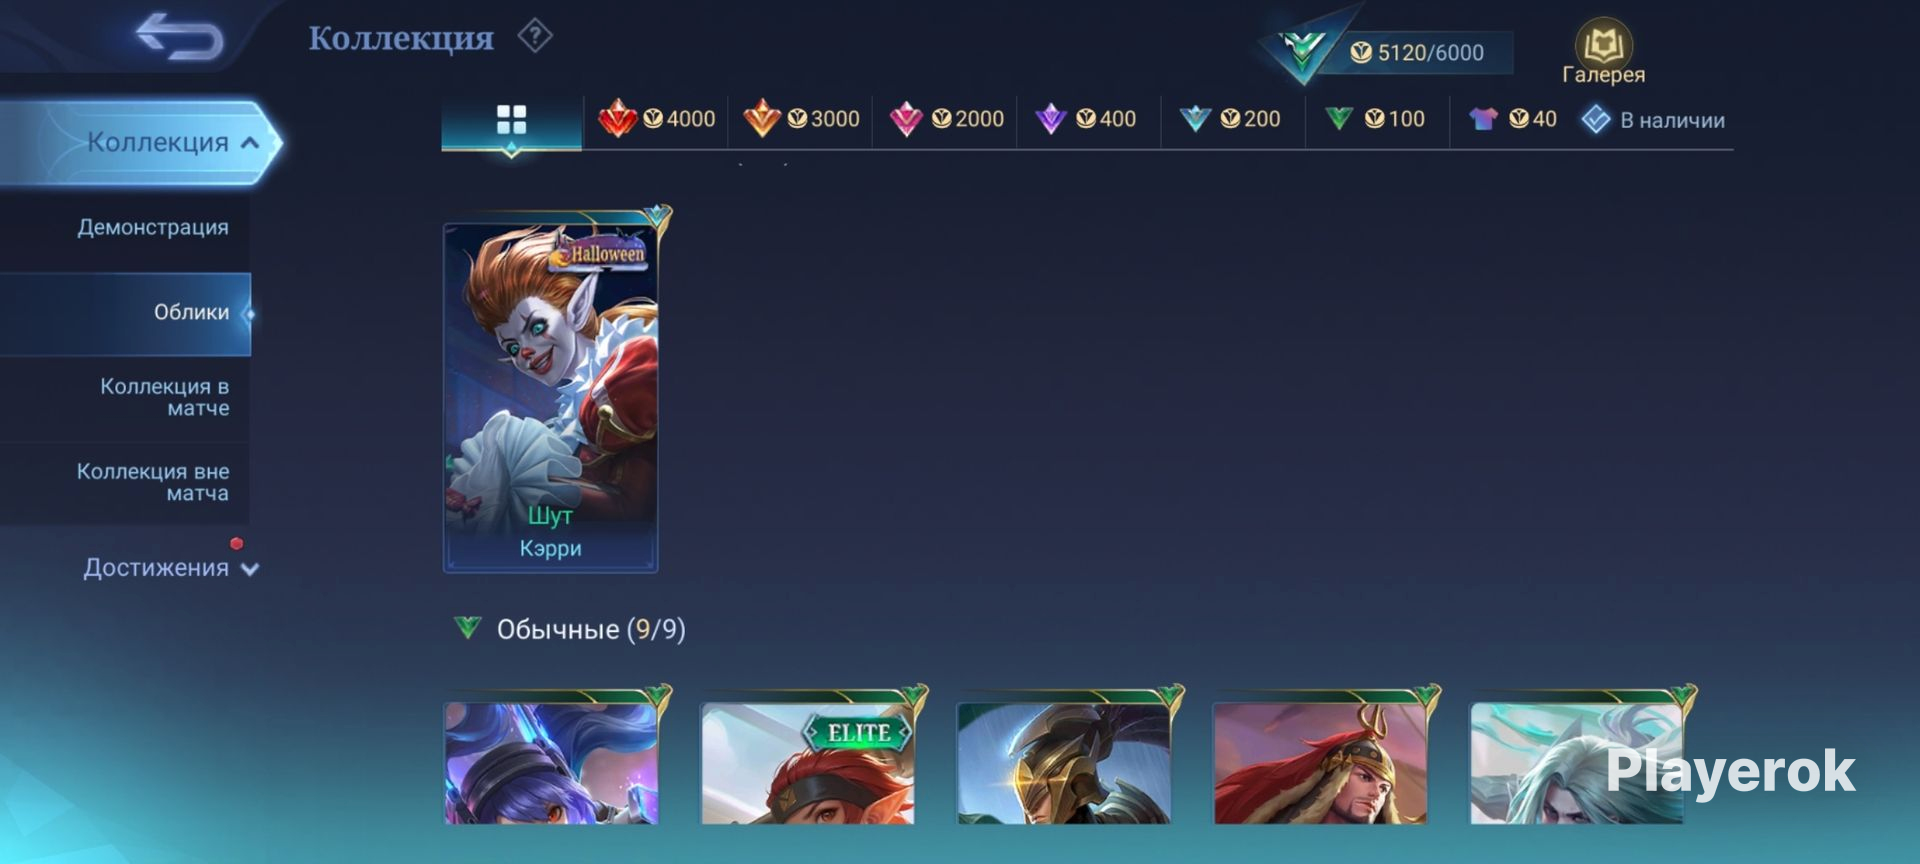Open the Галерея gallery icon
The height and width of the screenshot is (864, 1920).
coord(1603,52)
